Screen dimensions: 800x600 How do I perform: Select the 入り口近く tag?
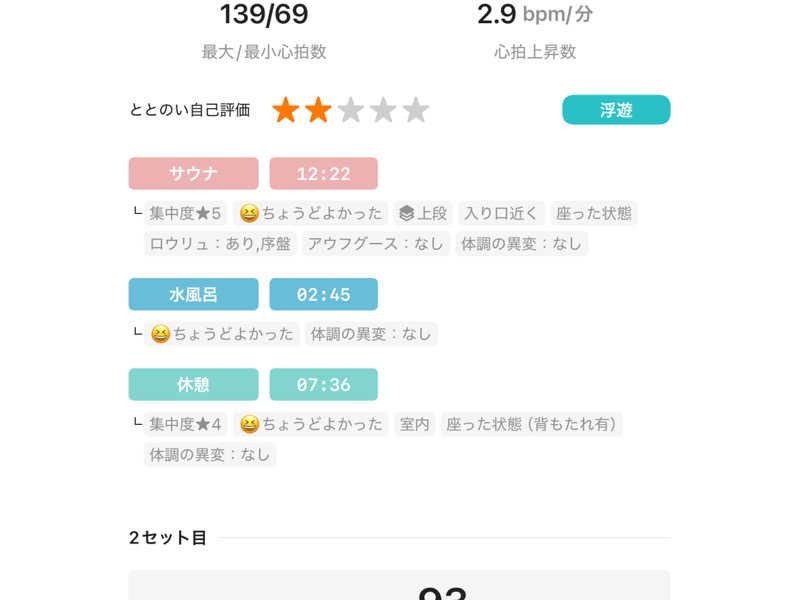tap(501, 213)
